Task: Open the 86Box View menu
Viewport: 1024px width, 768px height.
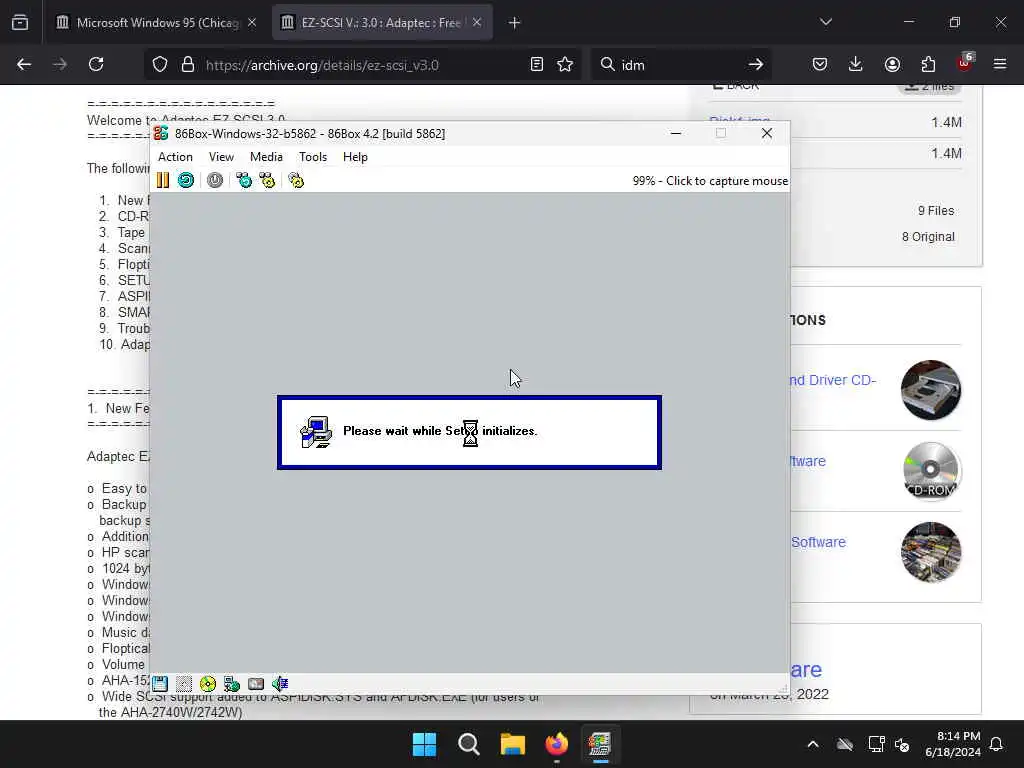Action: [x=221, y=157]
